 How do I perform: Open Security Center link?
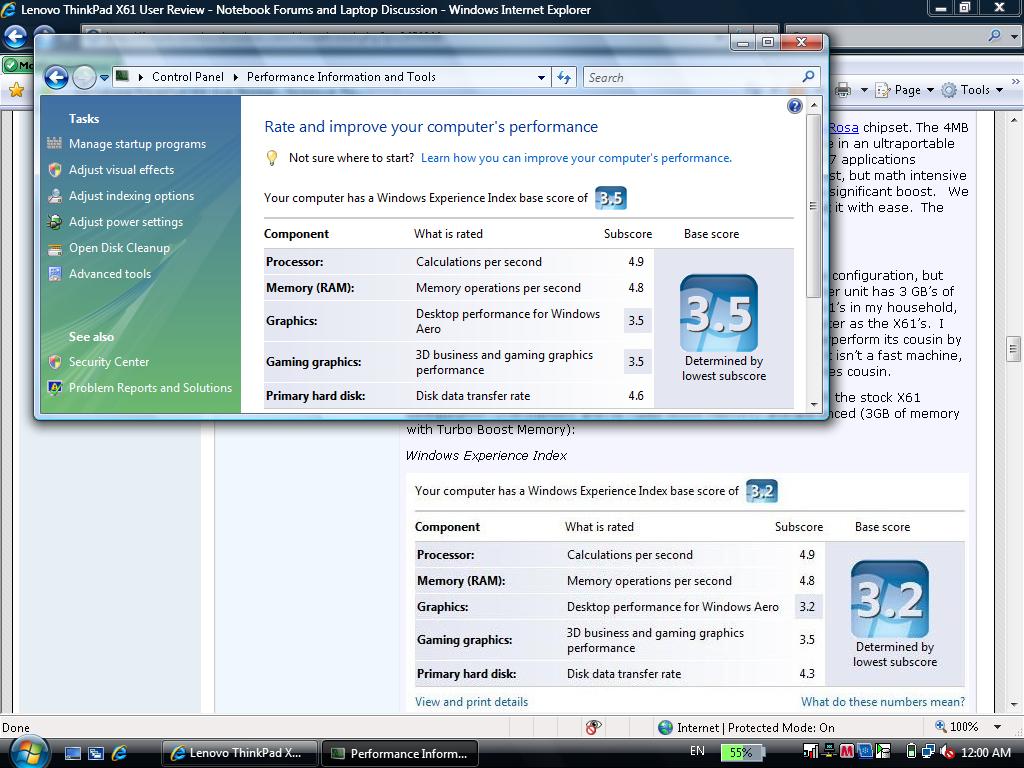tap(109, 362)
